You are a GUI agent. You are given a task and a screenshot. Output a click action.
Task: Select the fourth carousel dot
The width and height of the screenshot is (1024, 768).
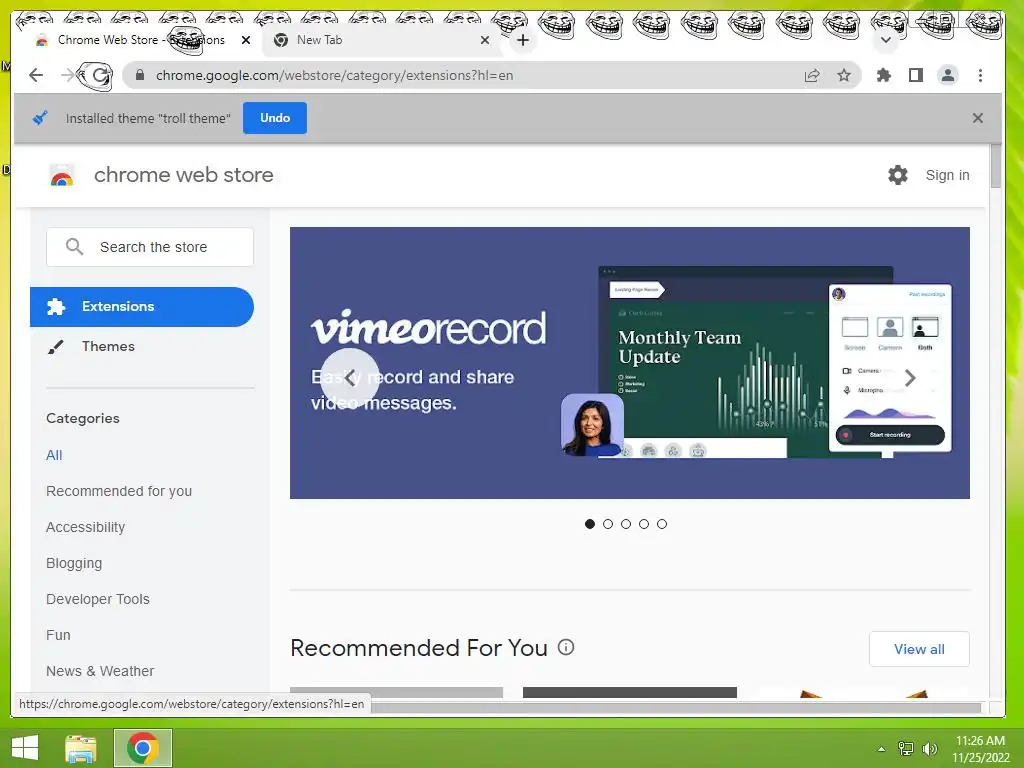point(644,524)
